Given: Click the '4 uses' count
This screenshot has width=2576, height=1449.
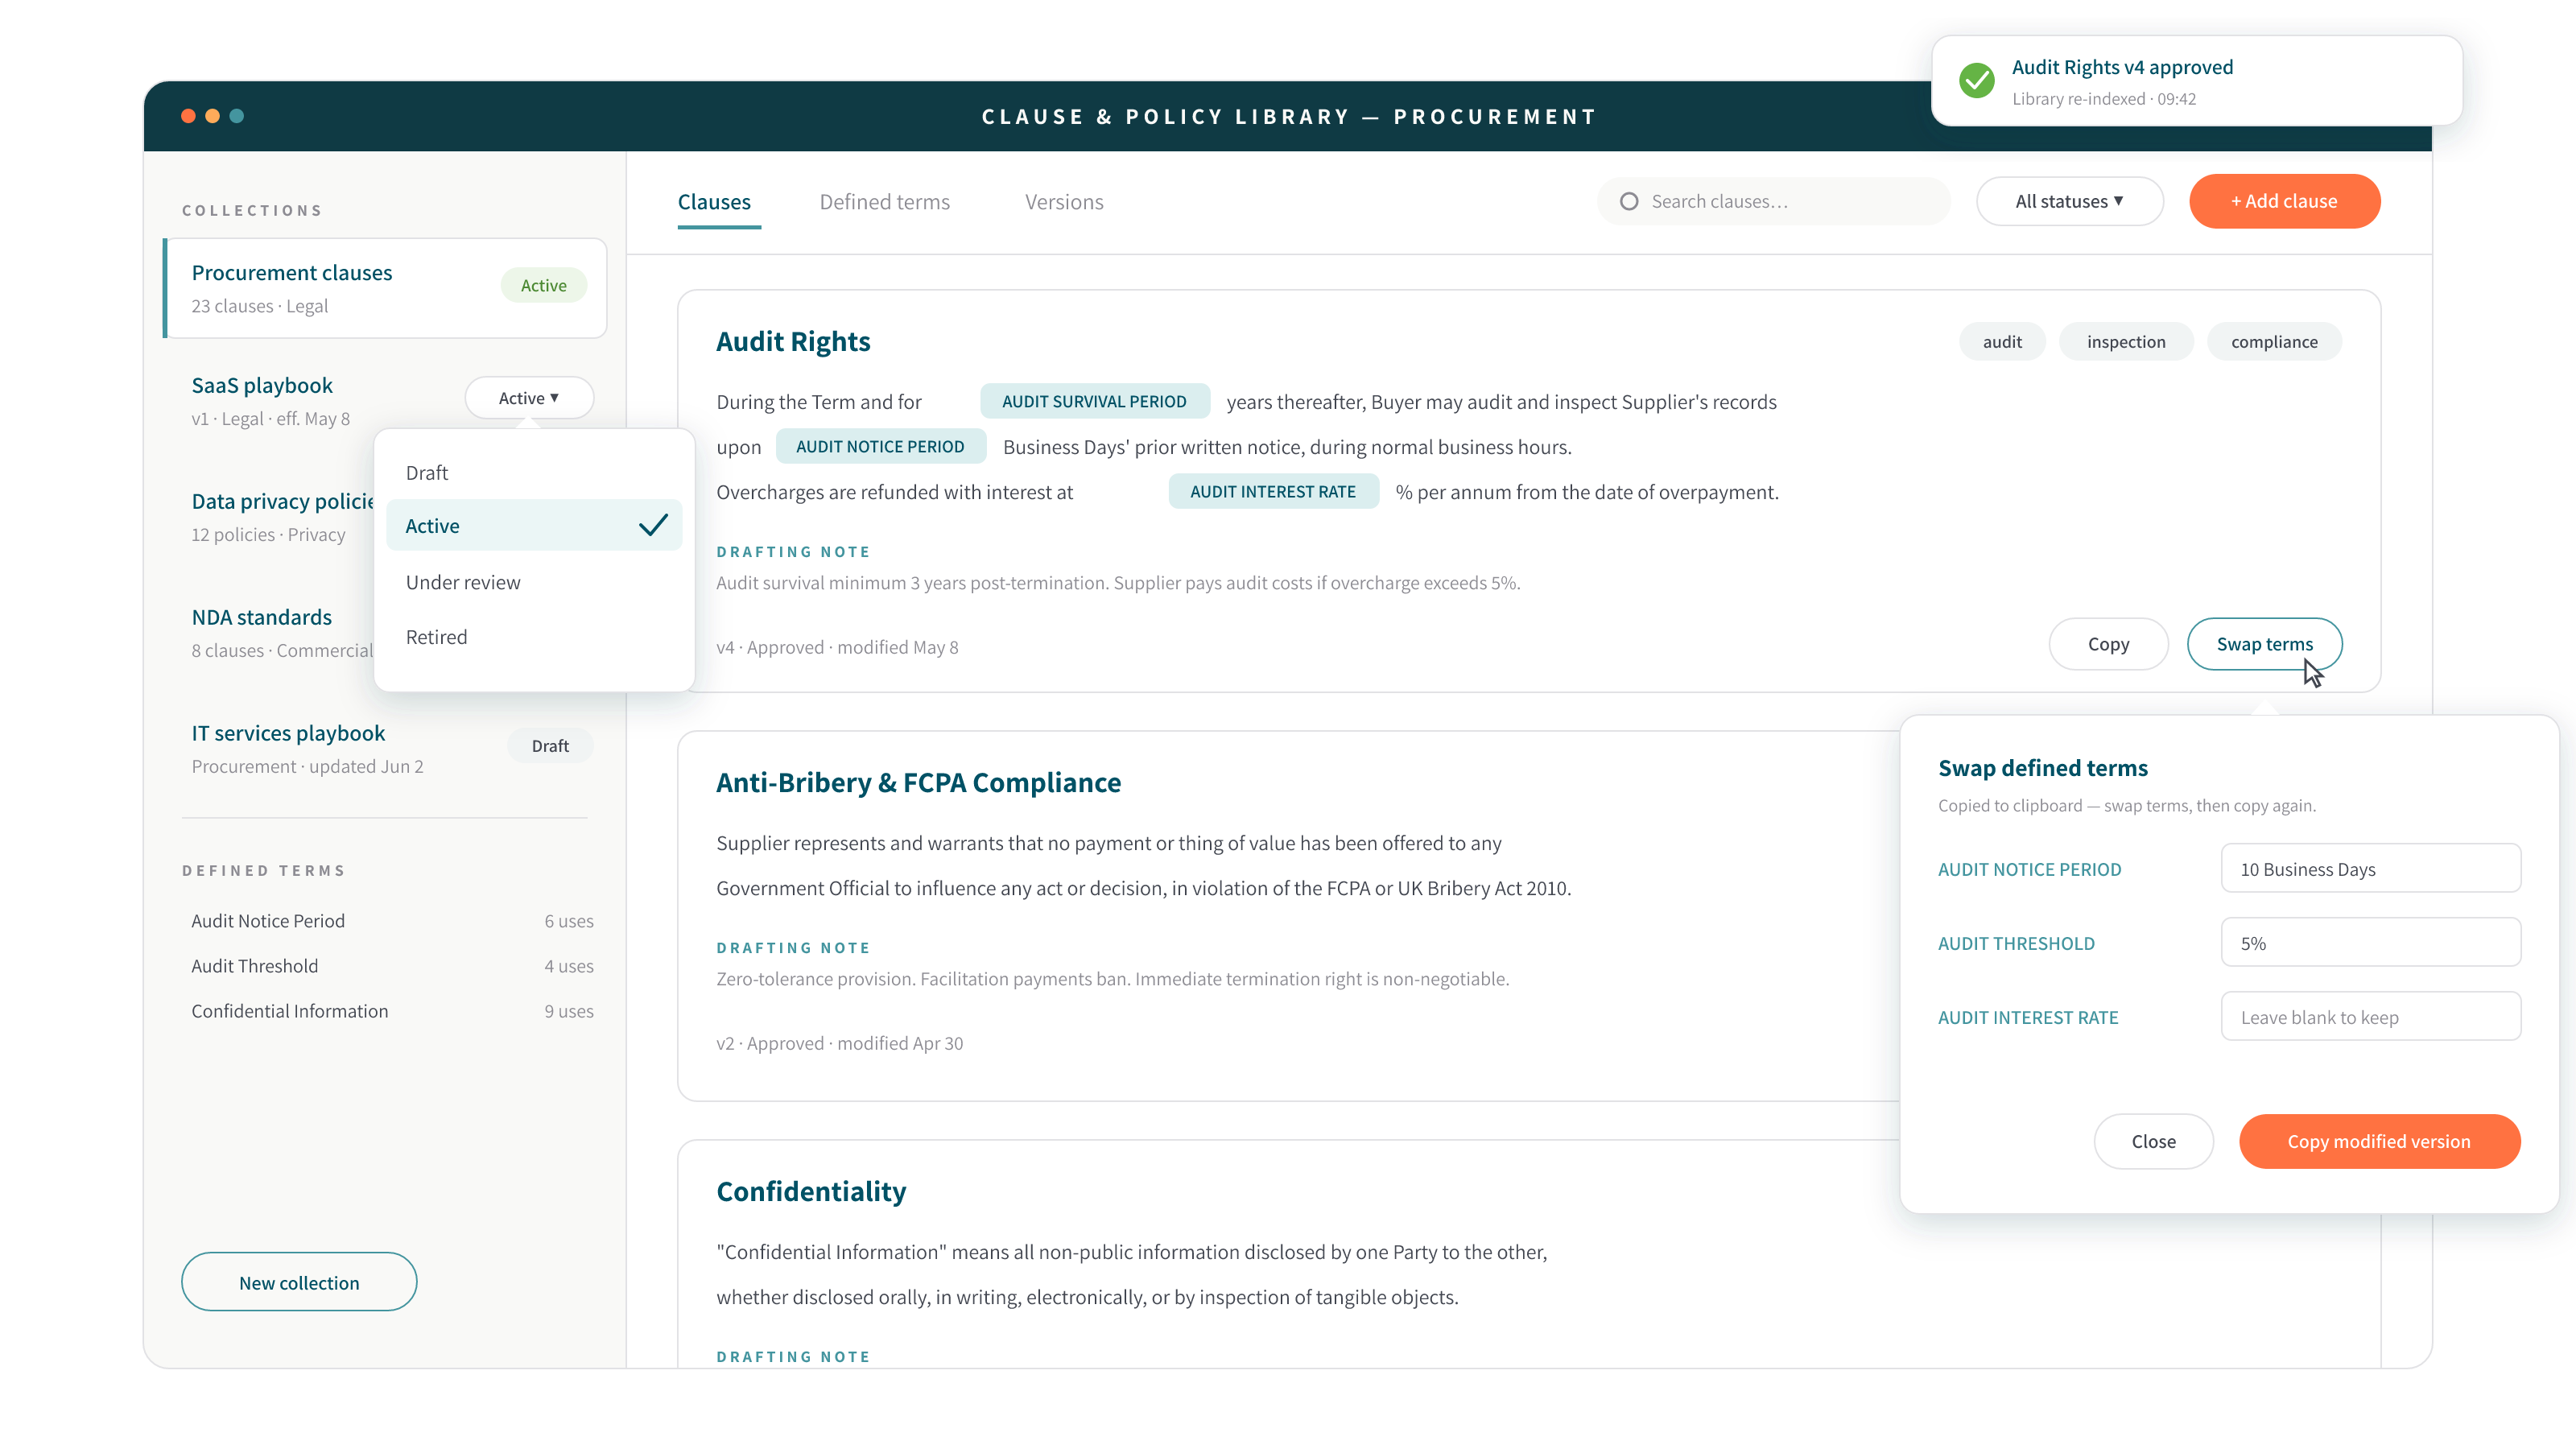Looking at the screenshot, I should (x=569, y=966).
